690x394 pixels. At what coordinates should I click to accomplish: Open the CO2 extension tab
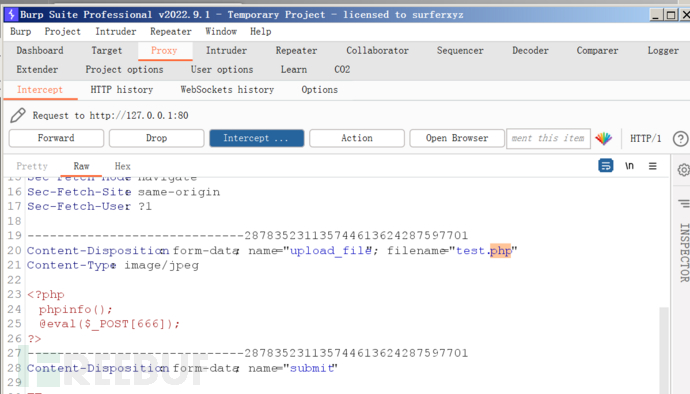(342, 70)
